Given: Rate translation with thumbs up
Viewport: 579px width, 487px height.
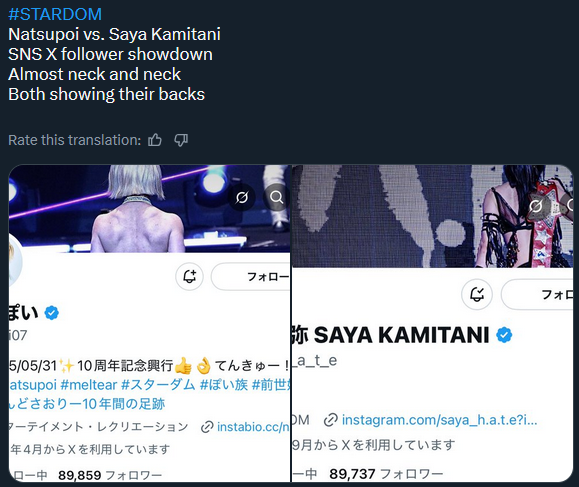Looking at the screenshot, I should pyautogui.click(x=155, y=140).
